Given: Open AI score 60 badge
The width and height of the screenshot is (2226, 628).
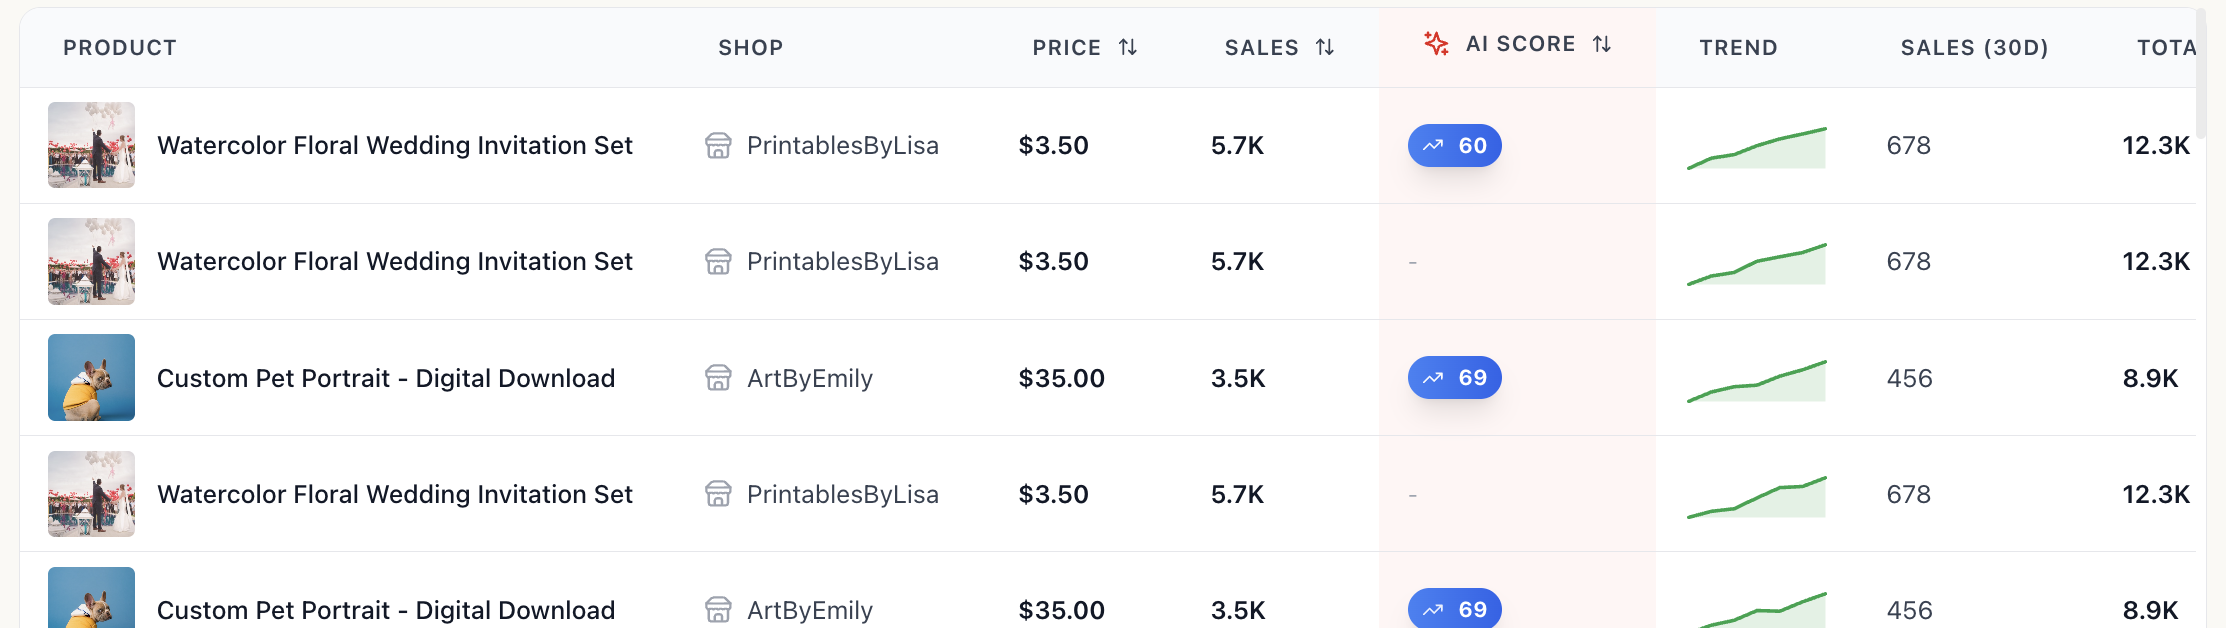Looking at the screenshot, I should pyautogui.click(x=1454, y=146).
